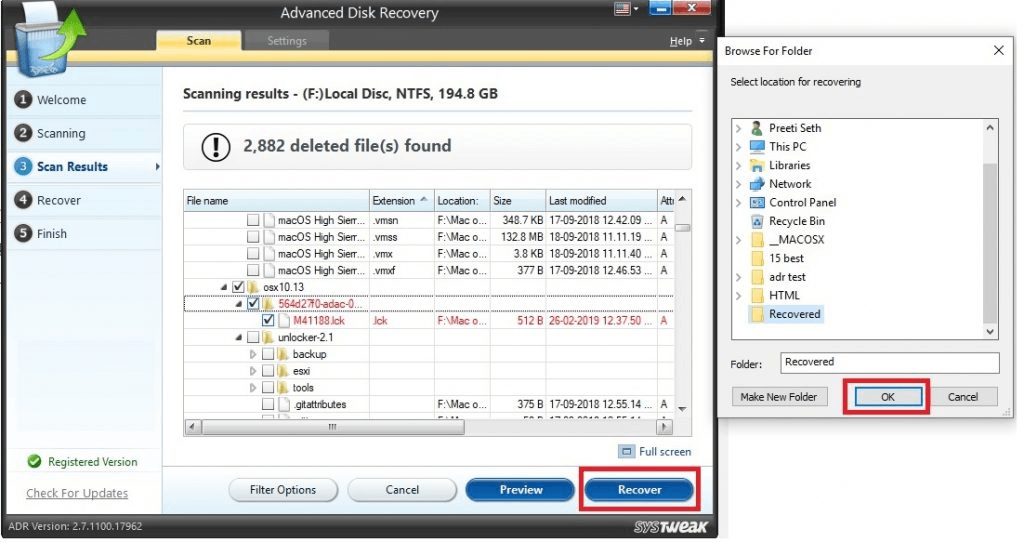Click folder tree scroll down arrow
Screen dimensions: 1024x542
click(x=990, y=332)
